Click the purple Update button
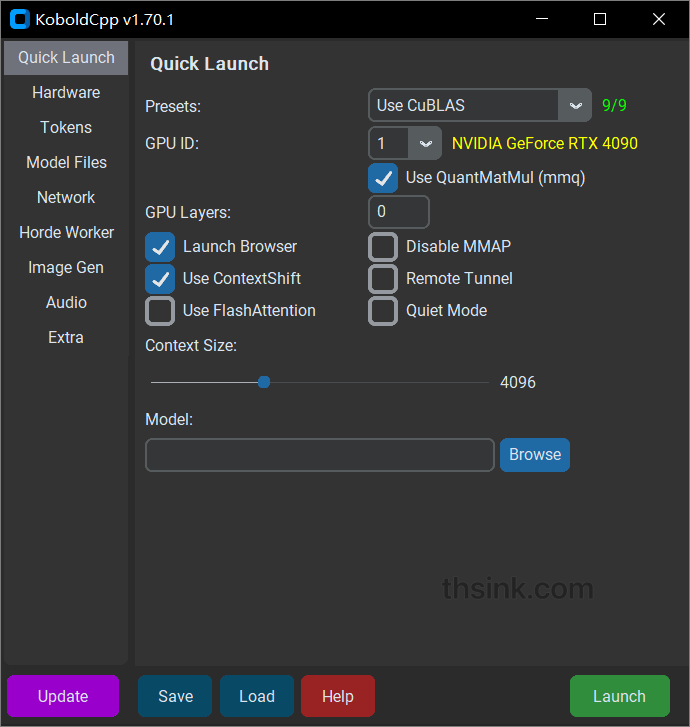 [63, 696]
